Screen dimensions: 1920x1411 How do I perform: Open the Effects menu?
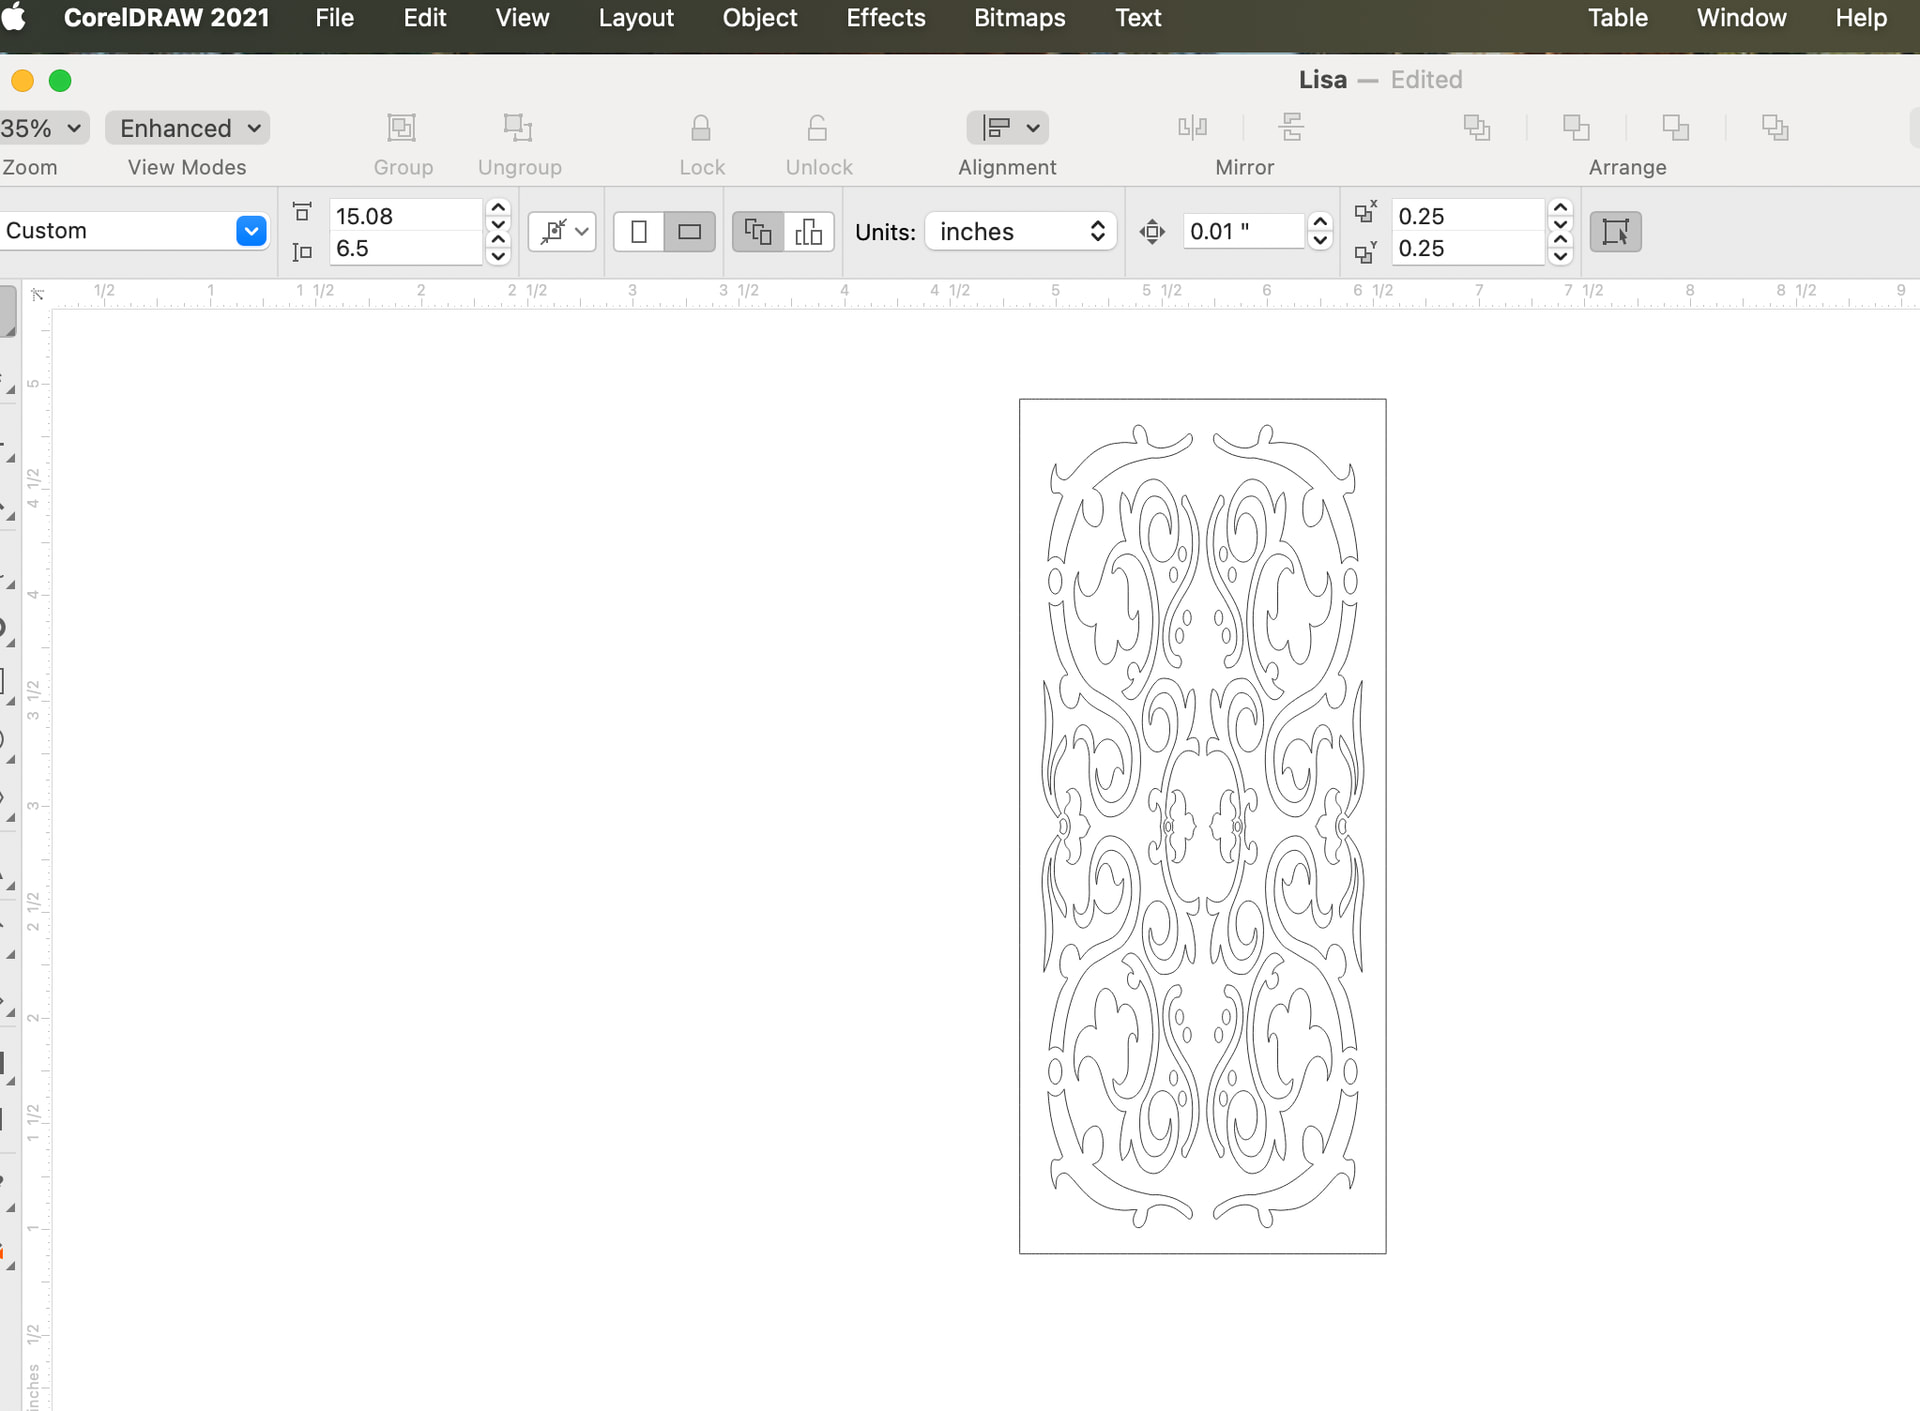[885, 18]
